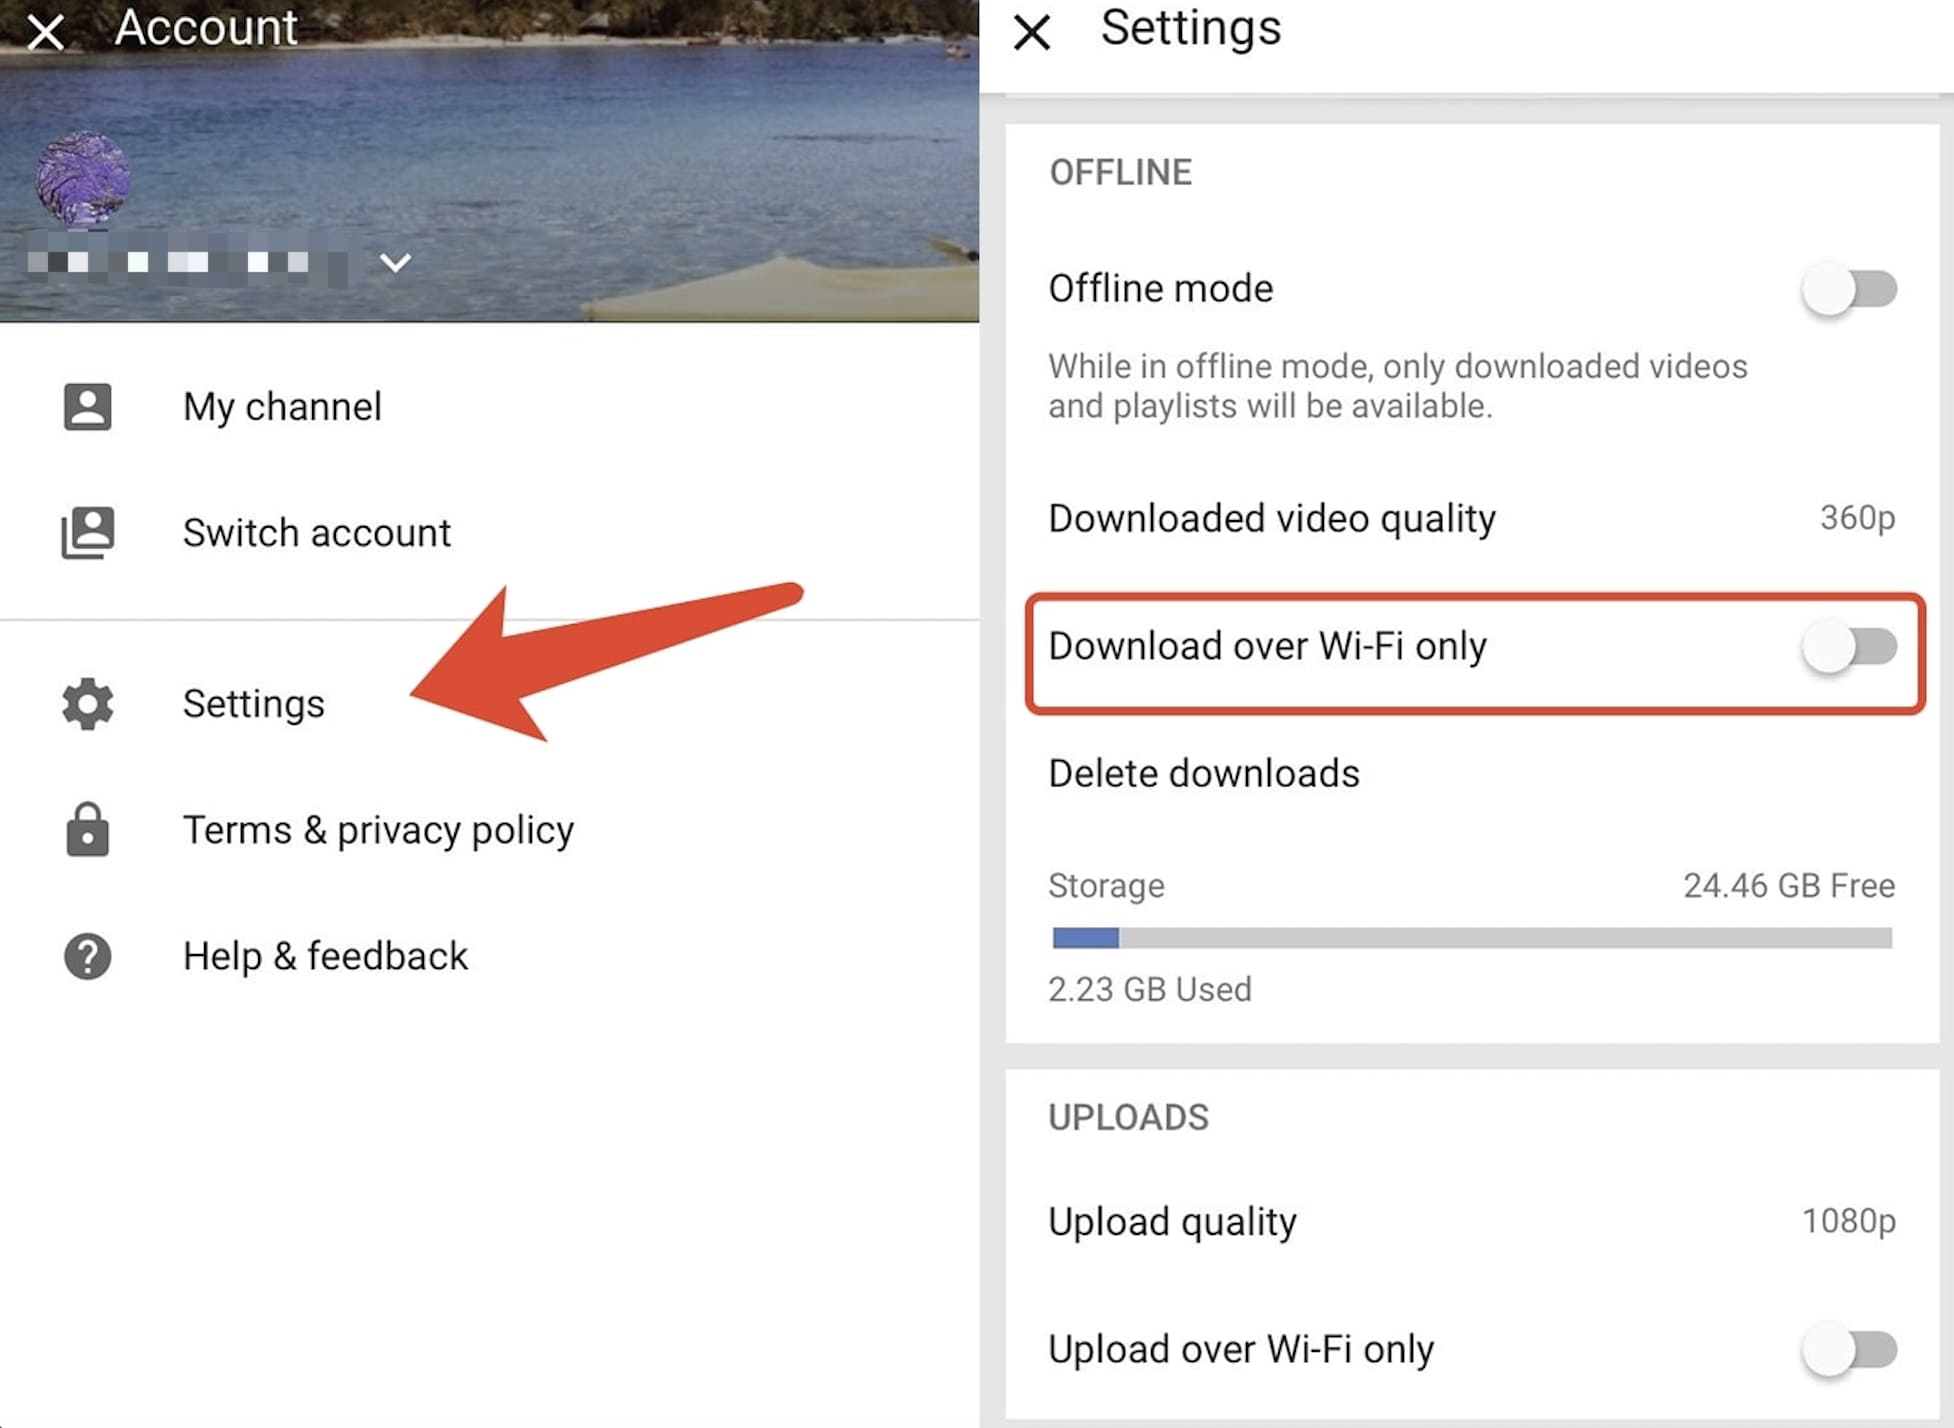Open the My channel menu entry
The width and height of the screenshot is (1954, 1428).
point(282,407)
